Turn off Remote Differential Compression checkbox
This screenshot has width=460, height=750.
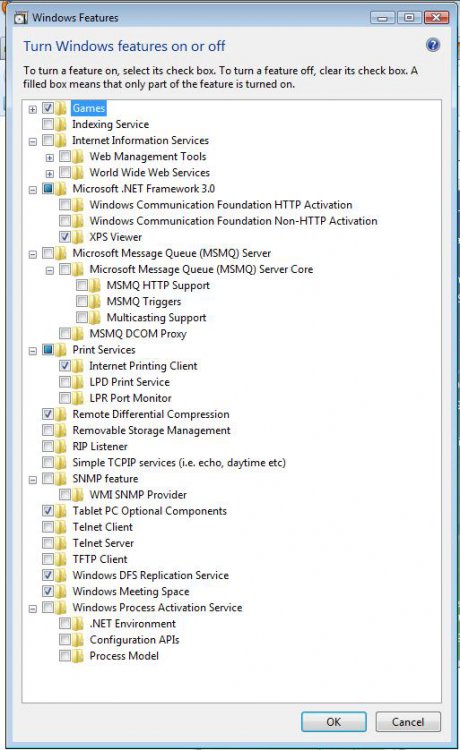pyautogui.click(x=48, y=414)
